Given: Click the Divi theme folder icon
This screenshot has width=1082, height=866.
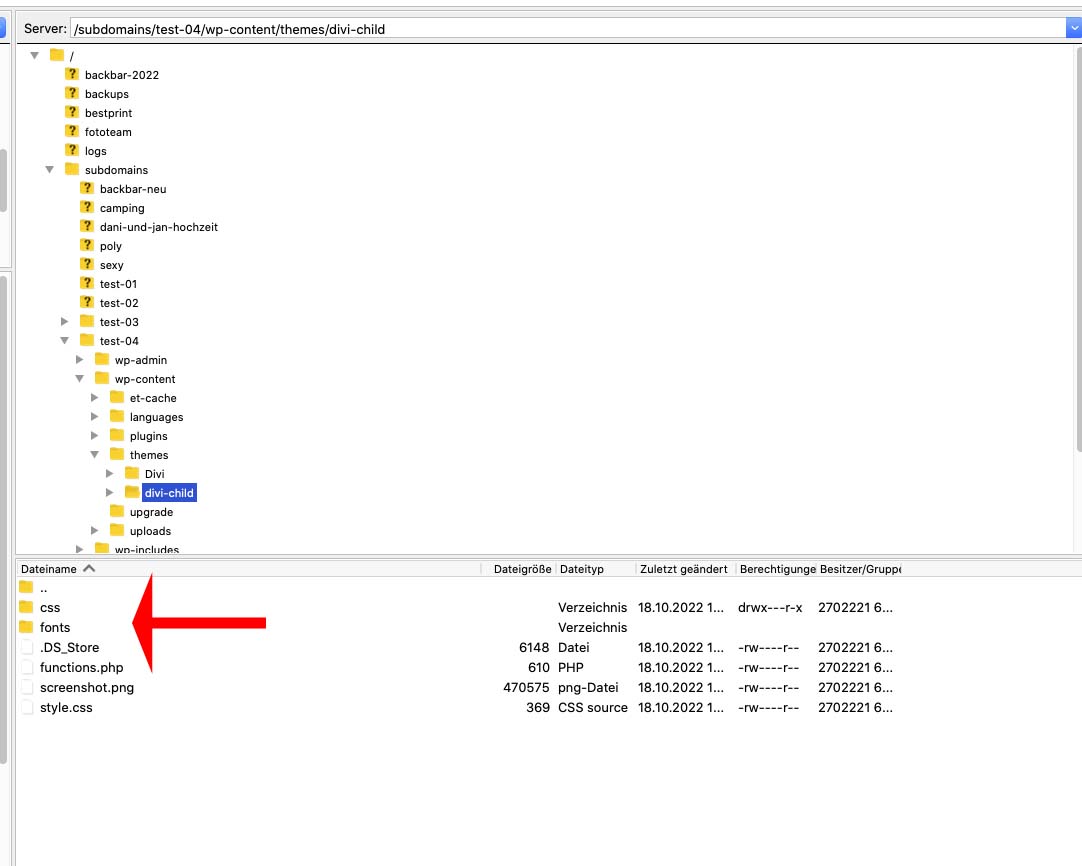Looking at the screenshot, I should coord(132,474).
